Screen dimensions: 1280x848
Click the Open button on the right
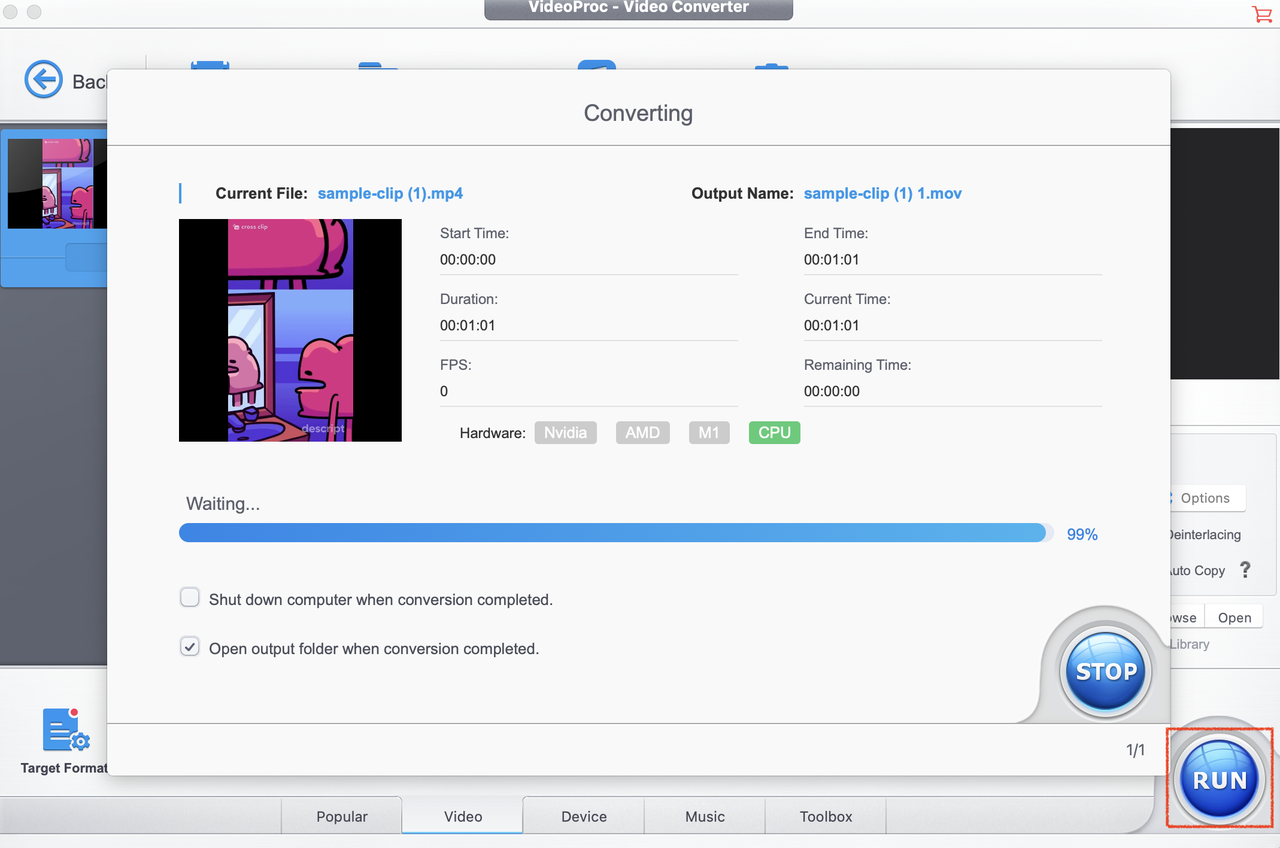click(1233, 617)
